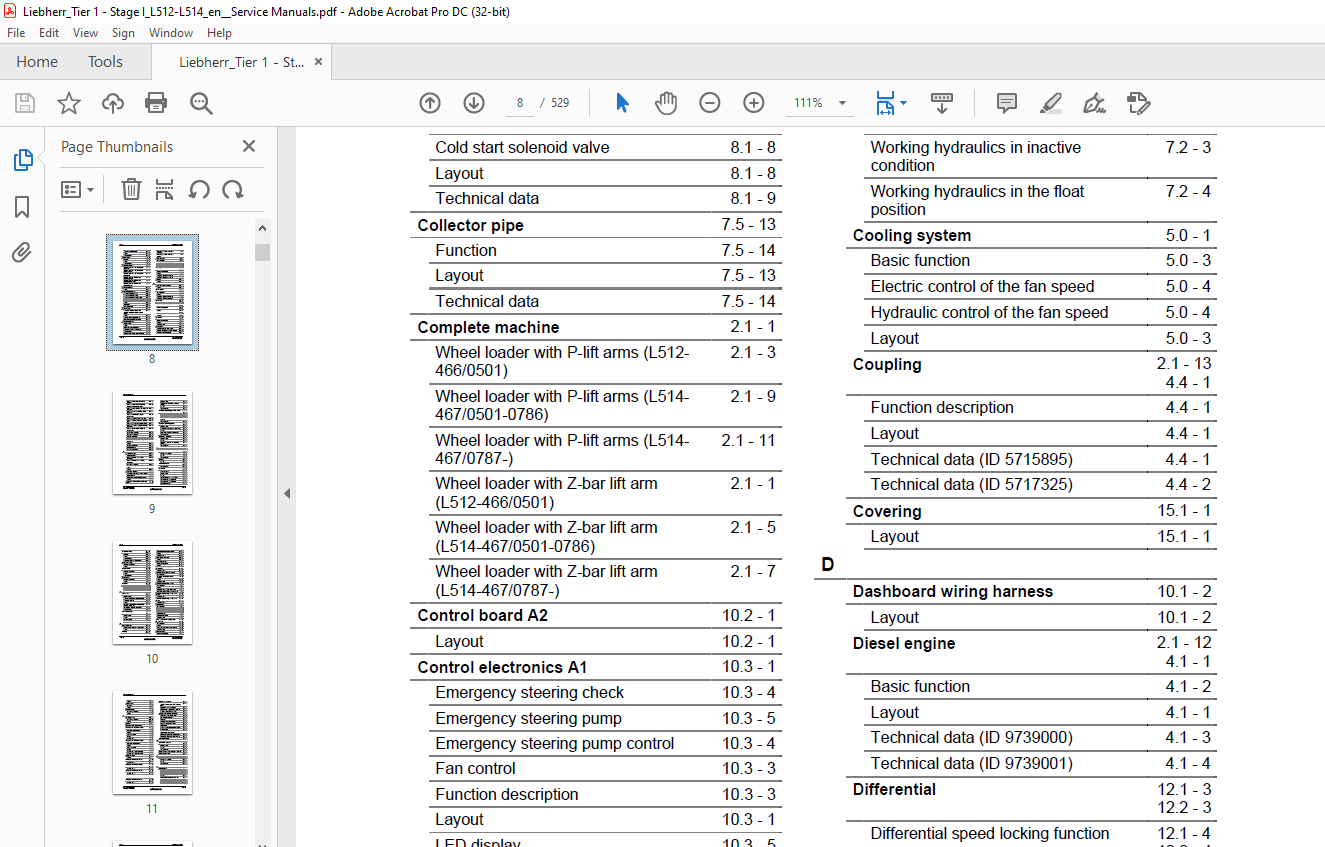This screenshot has height=847, width=1325.
Task: Select page 9 thumbnail
Action: point(152,443)
